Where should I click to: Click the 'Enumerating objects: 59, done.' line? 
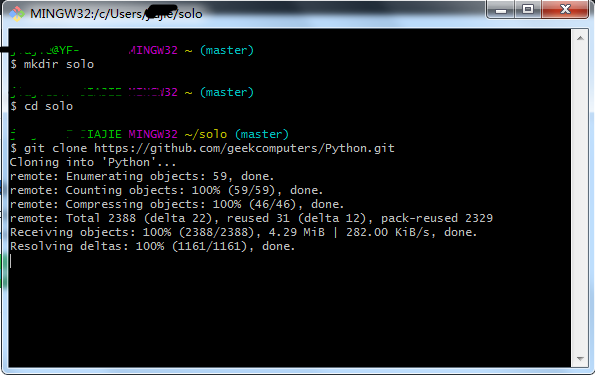pos(142,176)
